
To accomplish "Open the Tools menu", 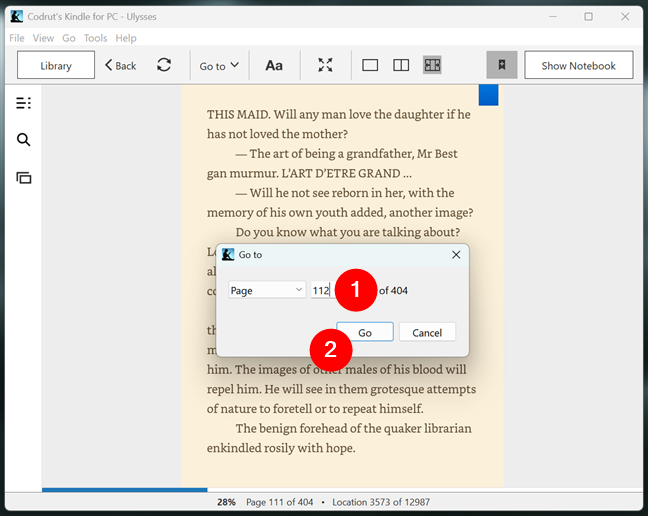I will [95, 38].
